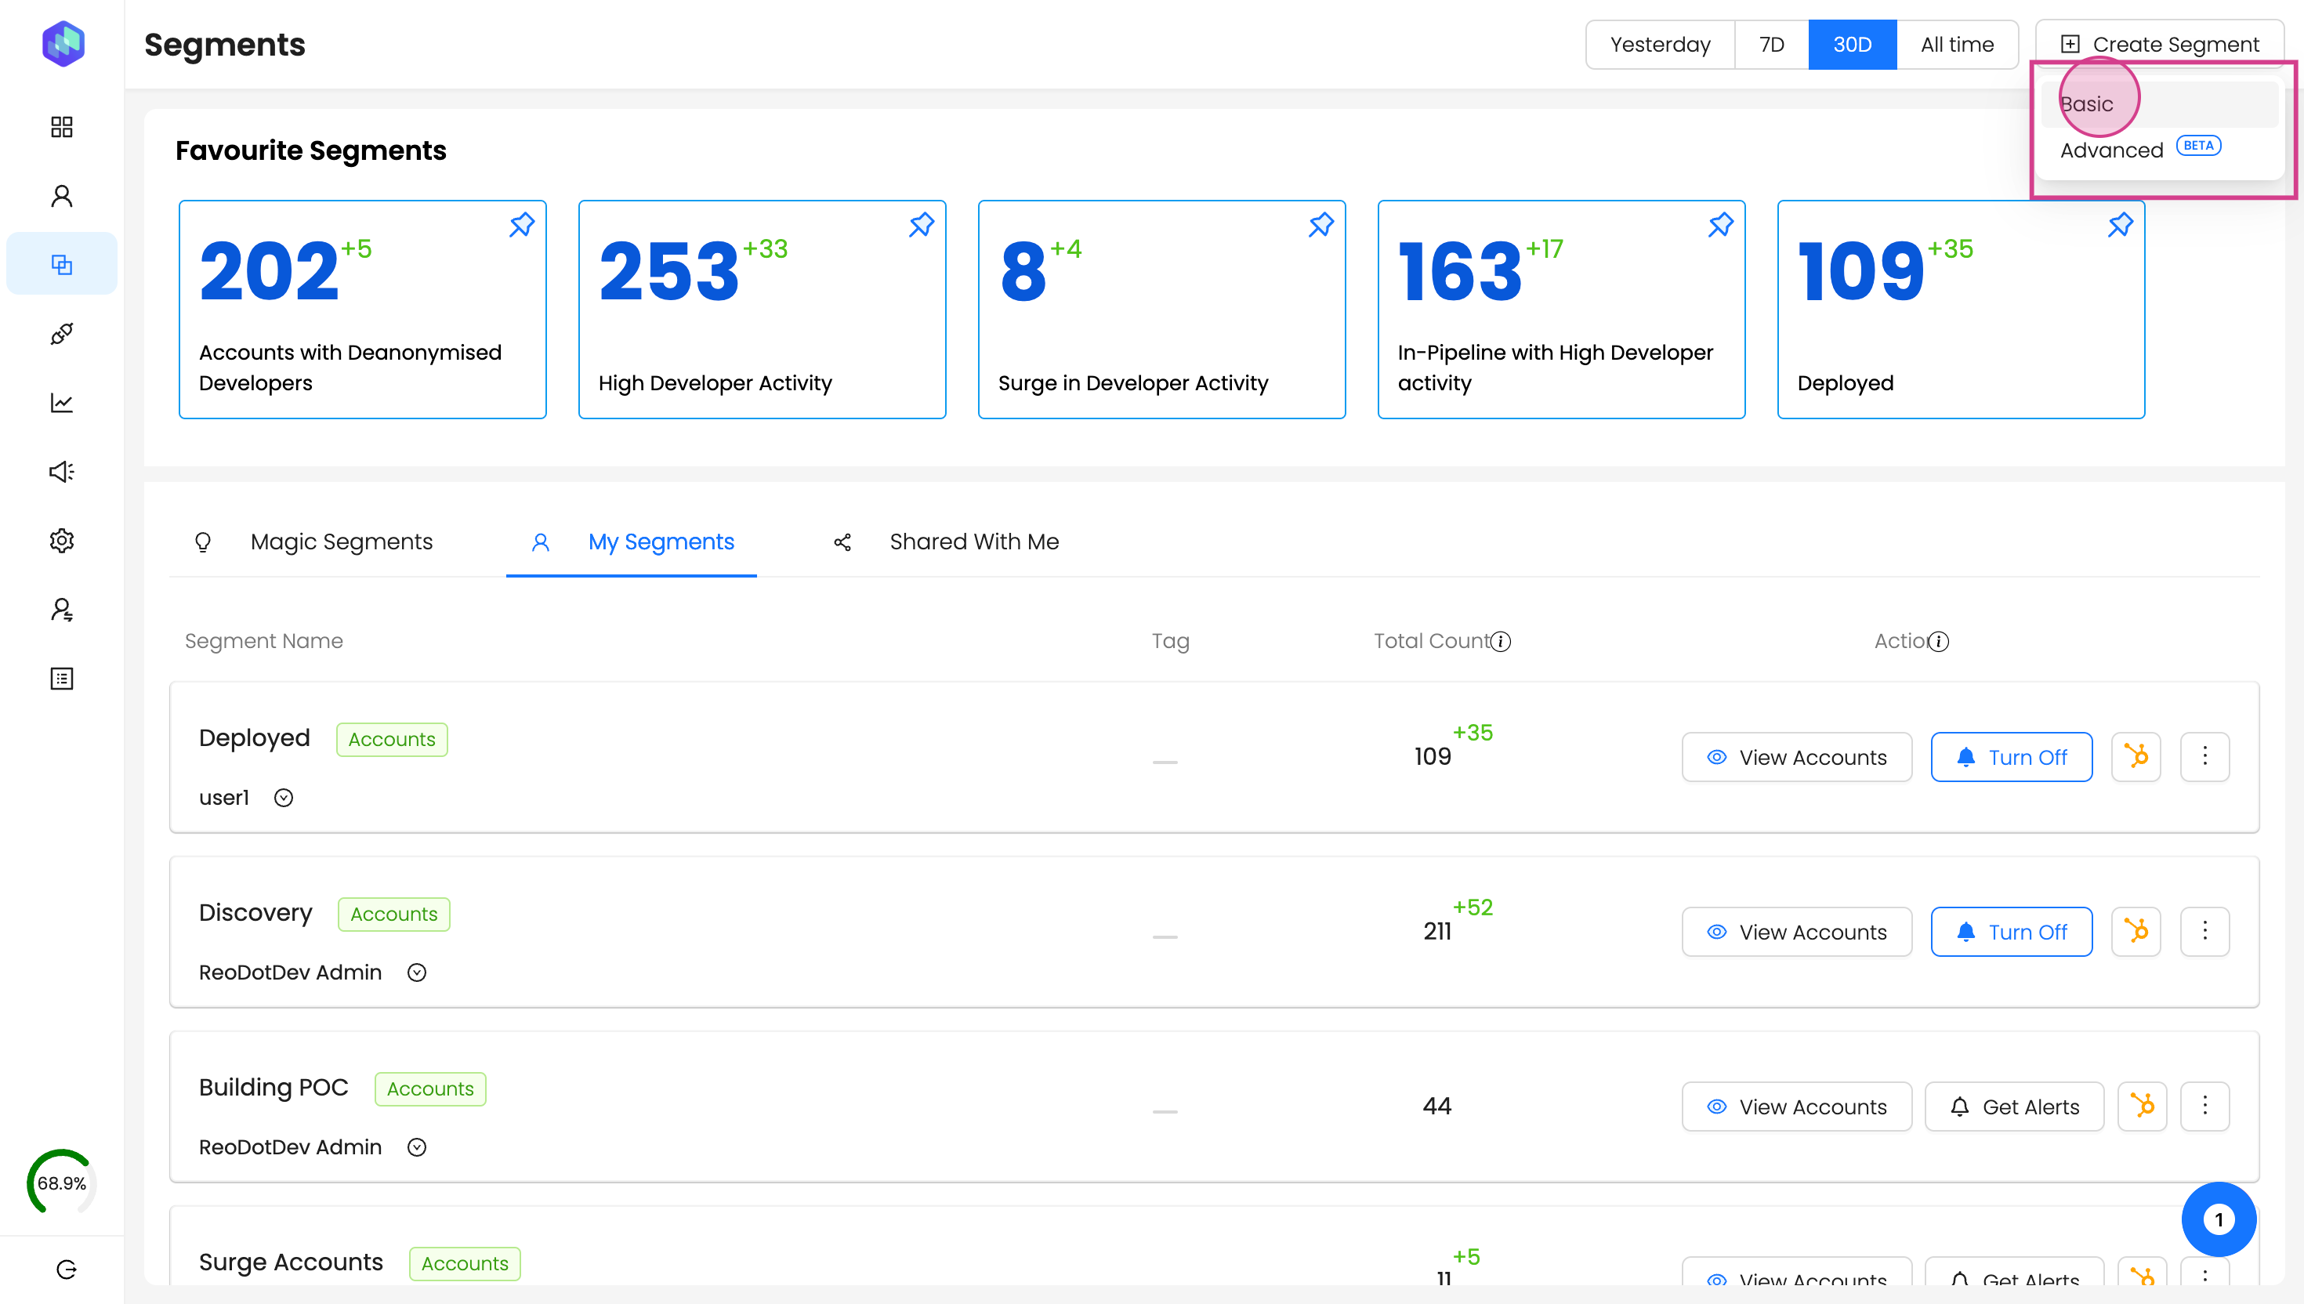Click the rocket icon in sidebar
The height and width of the screenshot is (1304, 2304).
coord(62,334)
